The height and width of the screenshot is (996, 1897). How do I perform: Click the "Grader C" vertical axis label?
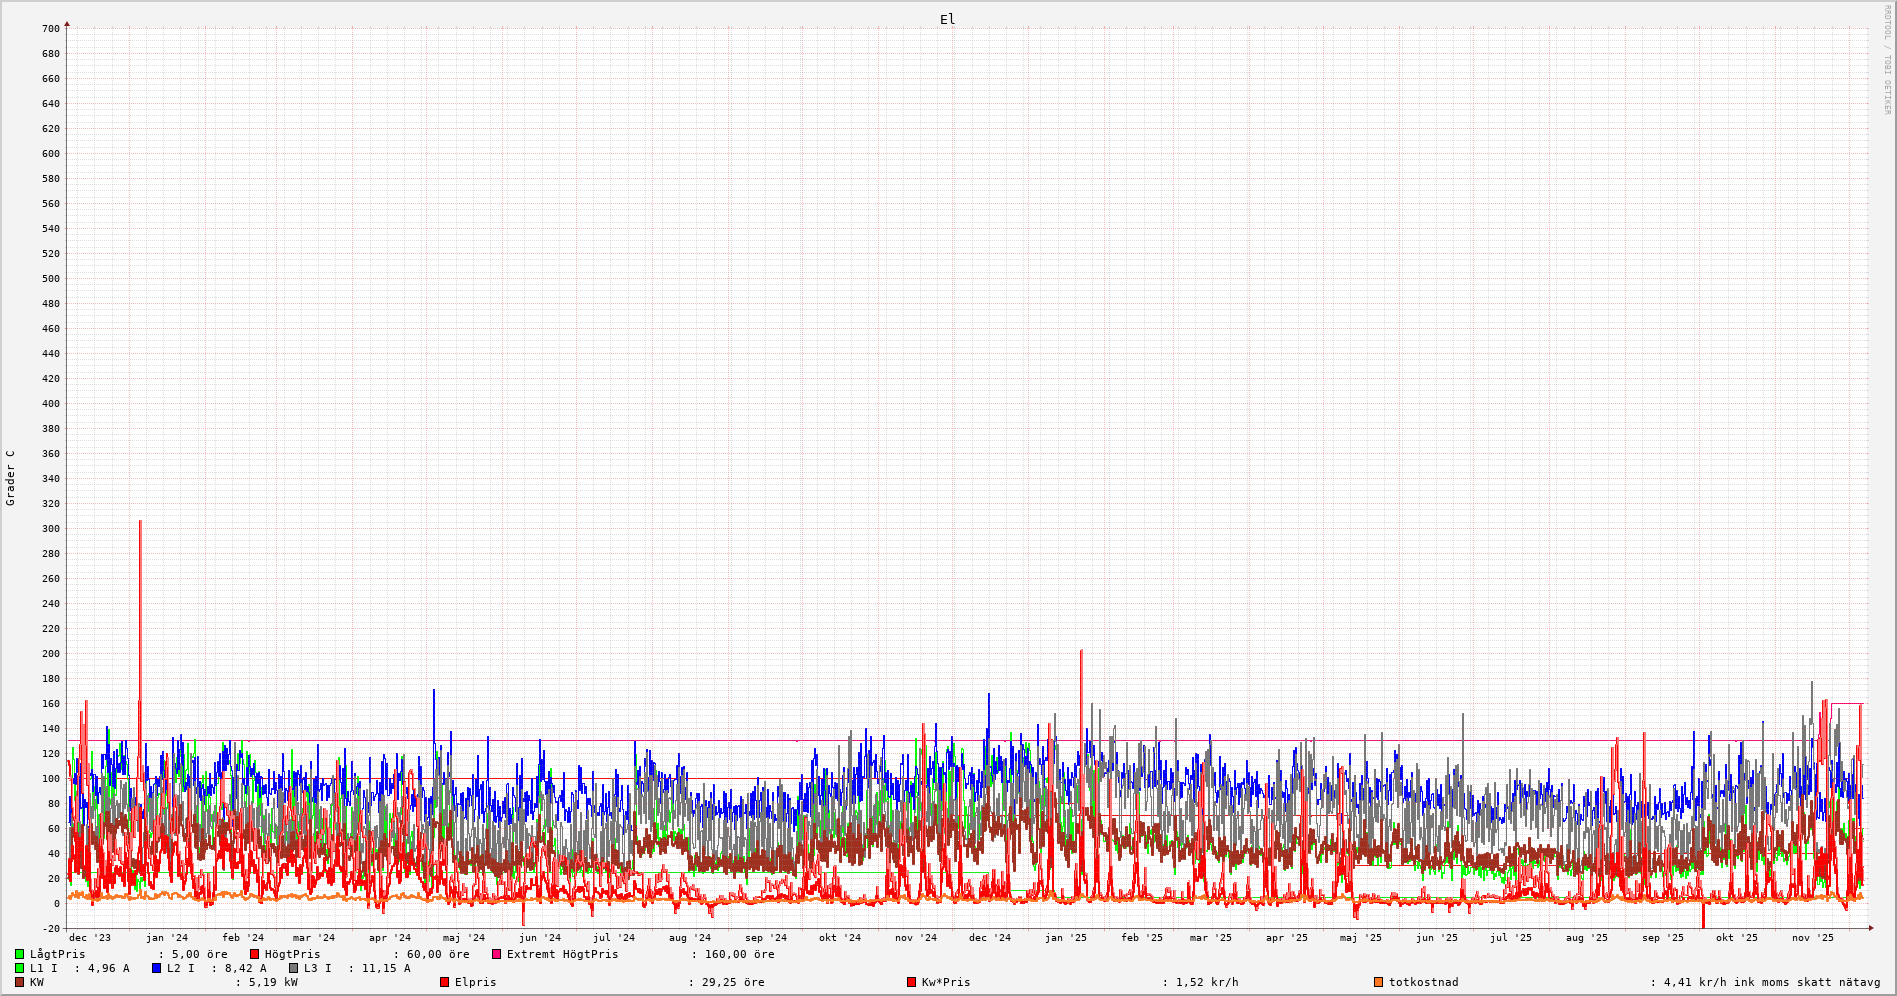click(x=11, y=478)
